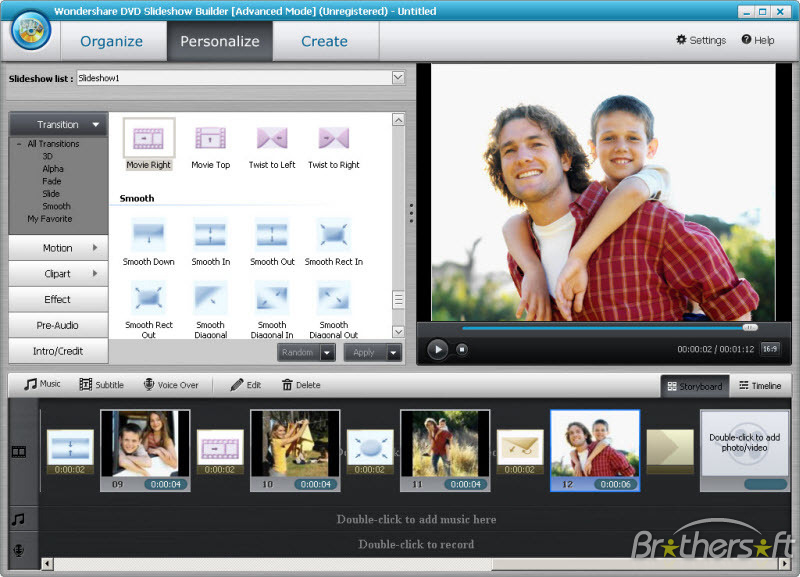800x577 pixels.
Task: Click the preview progress slider handle
Action: (750, 328)
